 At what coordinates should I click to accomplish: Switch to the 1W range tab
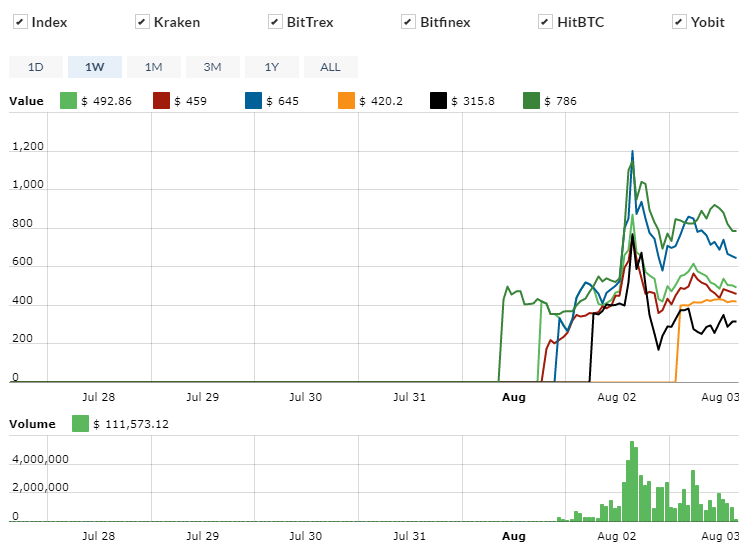coord(94,67)
